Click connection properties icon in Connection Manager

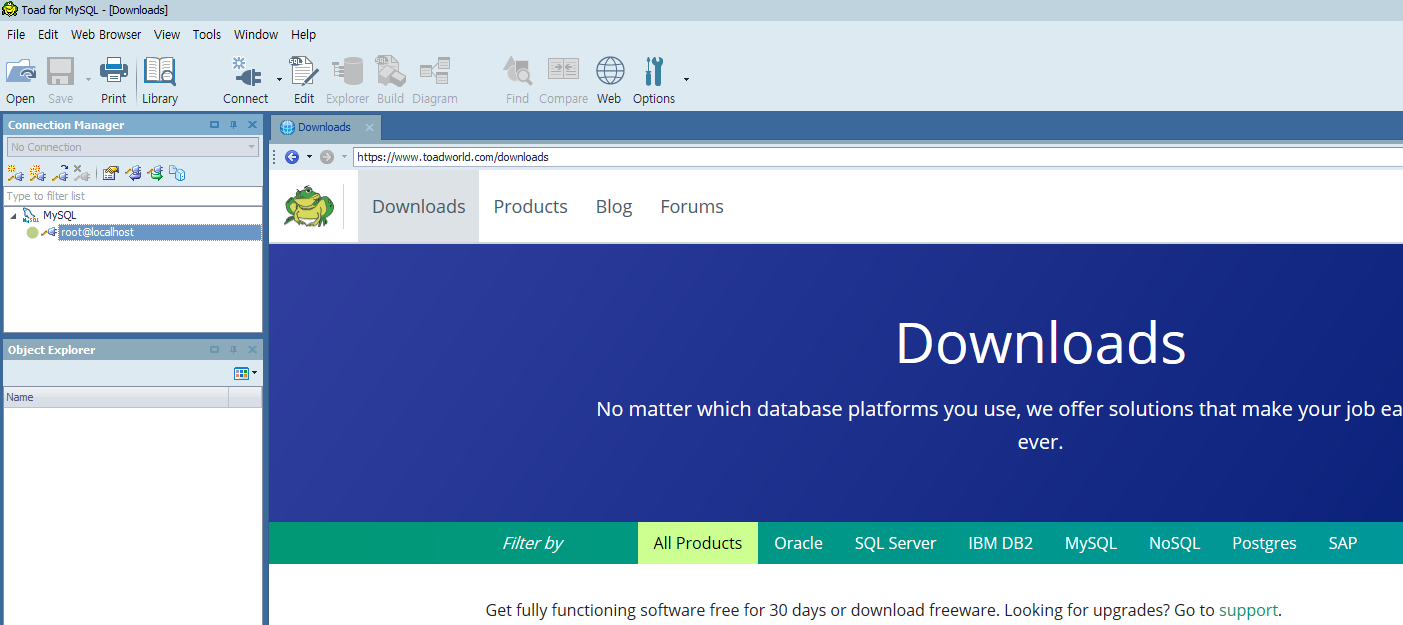tap(111, 174)
